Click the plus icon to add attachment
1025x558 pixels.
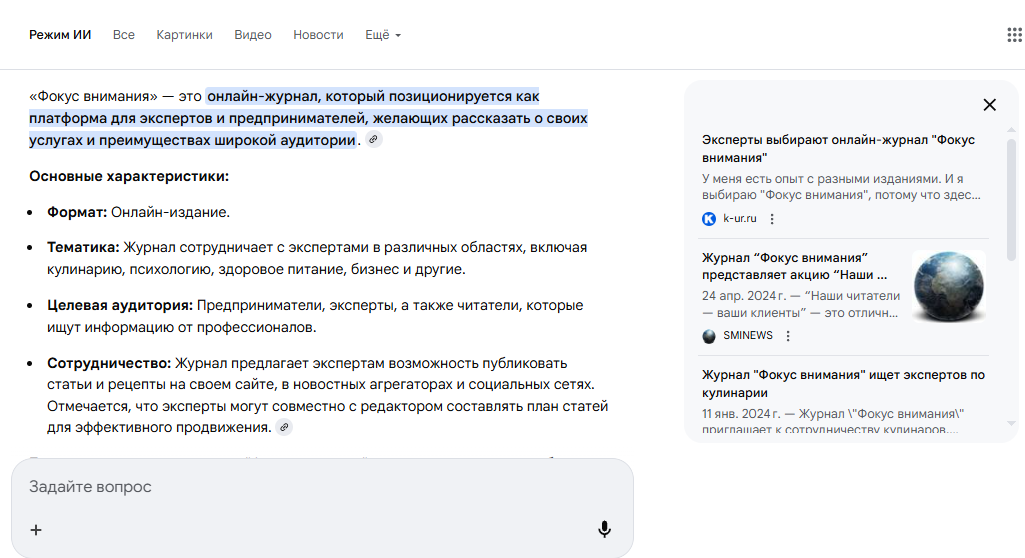tap(36, 530)
